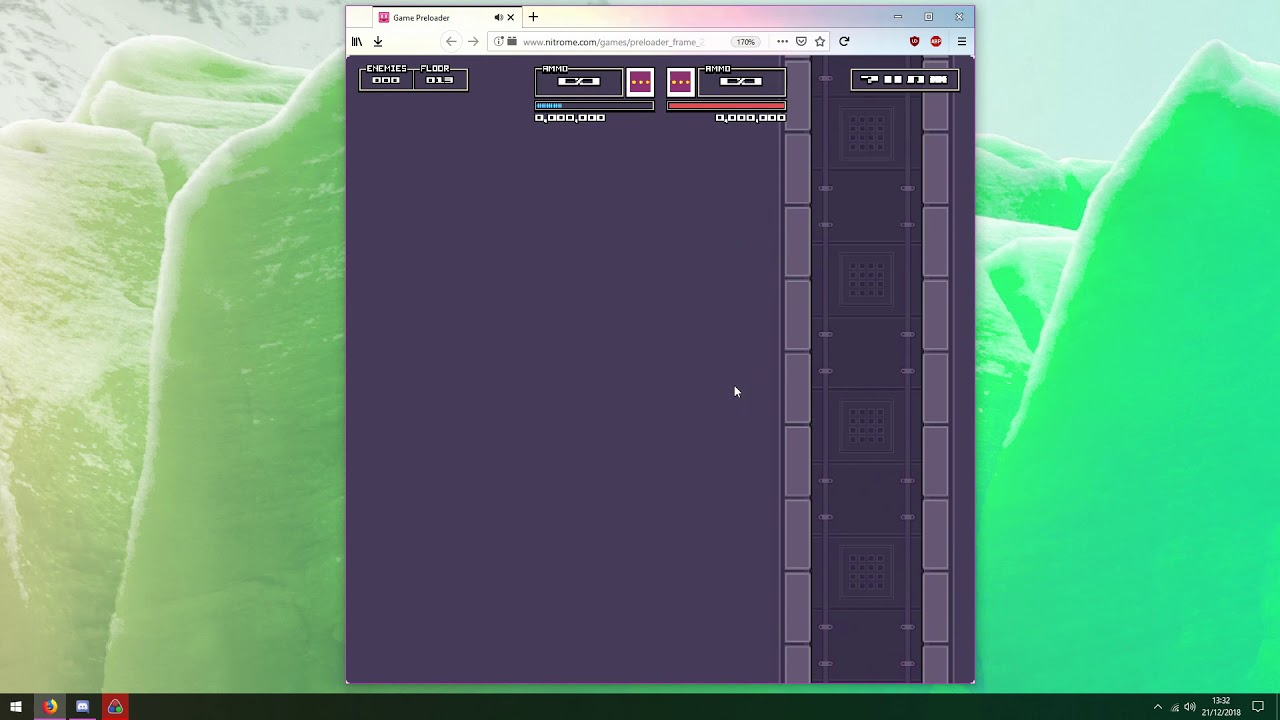
Task: Close the Firefox window
Action: coord(959,16)
